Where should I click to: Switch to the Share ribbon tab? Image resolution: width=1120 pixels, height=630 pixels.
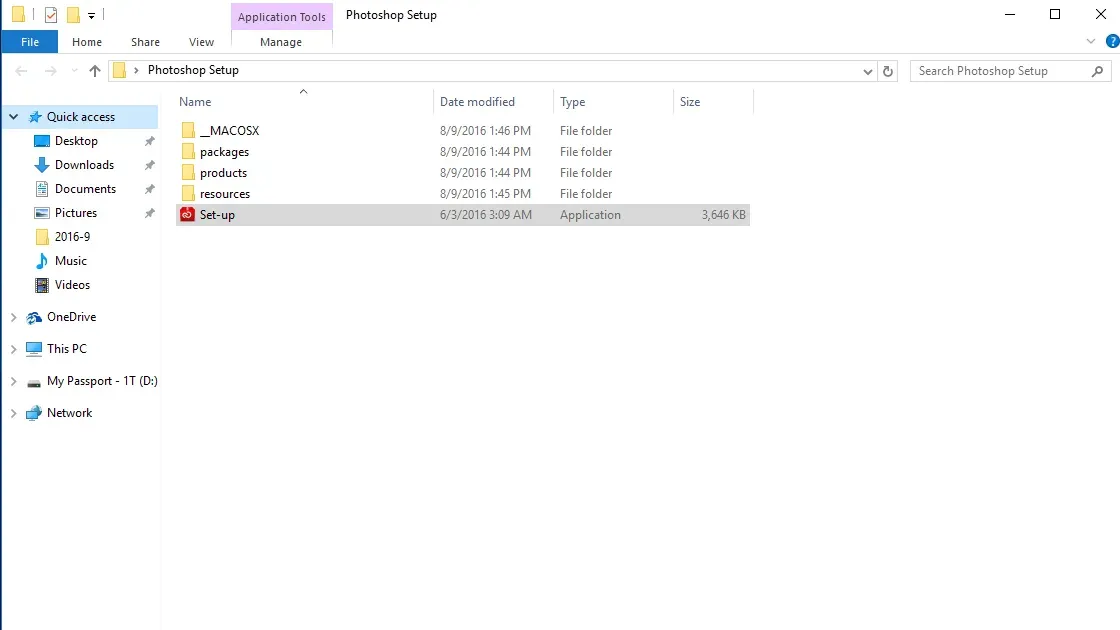(145, 42)
